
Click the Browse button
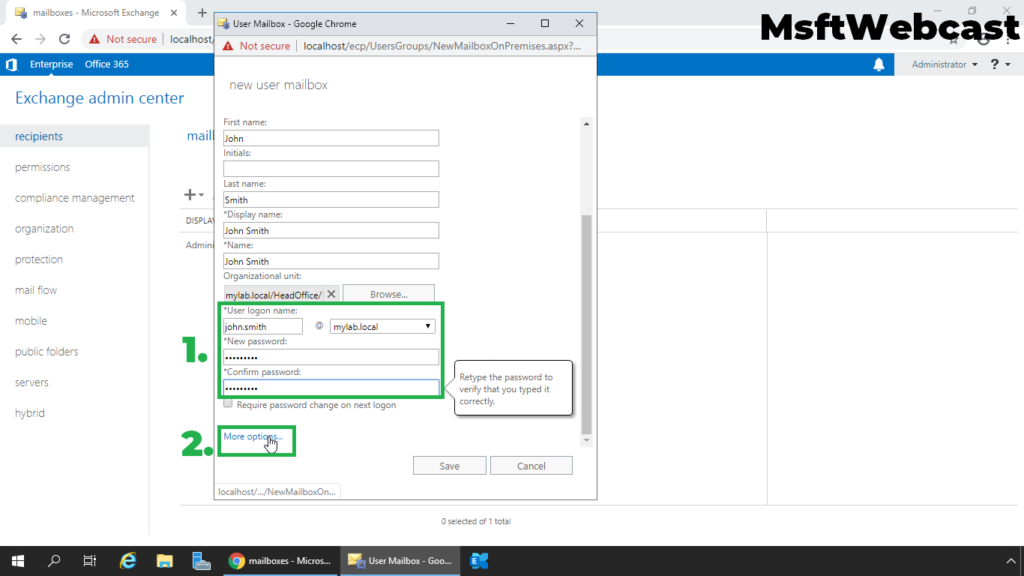click(x=389, y=294)
